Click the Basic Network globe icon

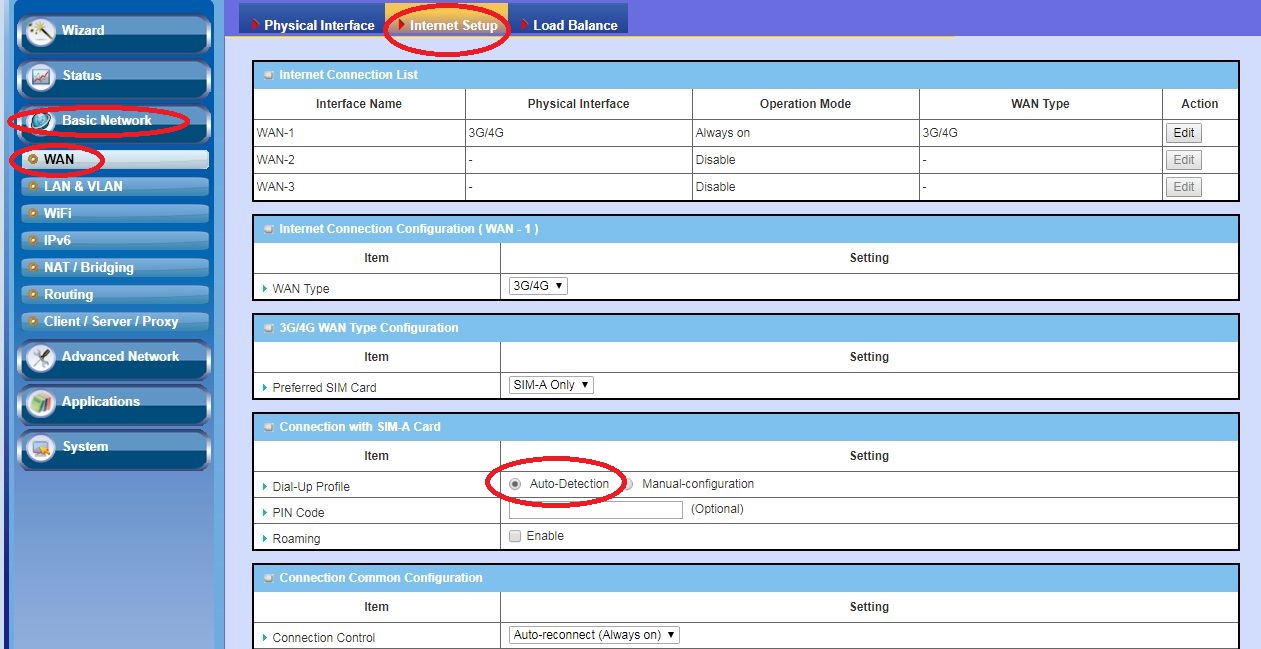[x=42, y=121]
